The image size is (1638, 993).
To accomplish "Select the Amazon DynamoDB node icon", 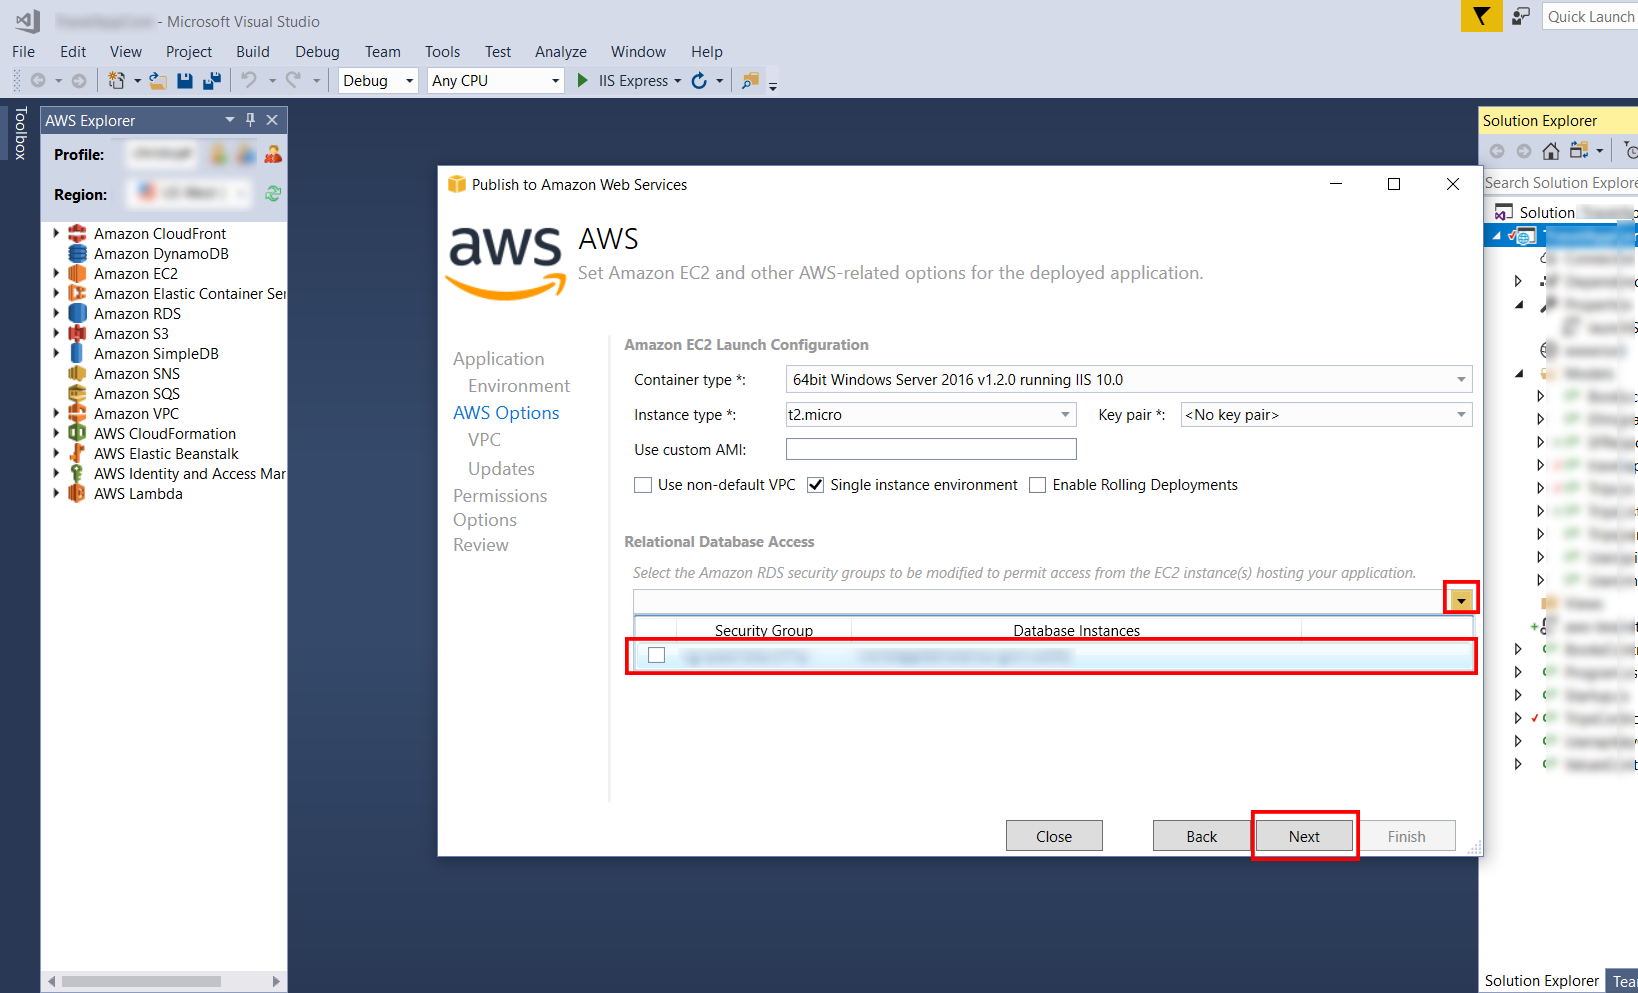I will (x=77, y=254).
